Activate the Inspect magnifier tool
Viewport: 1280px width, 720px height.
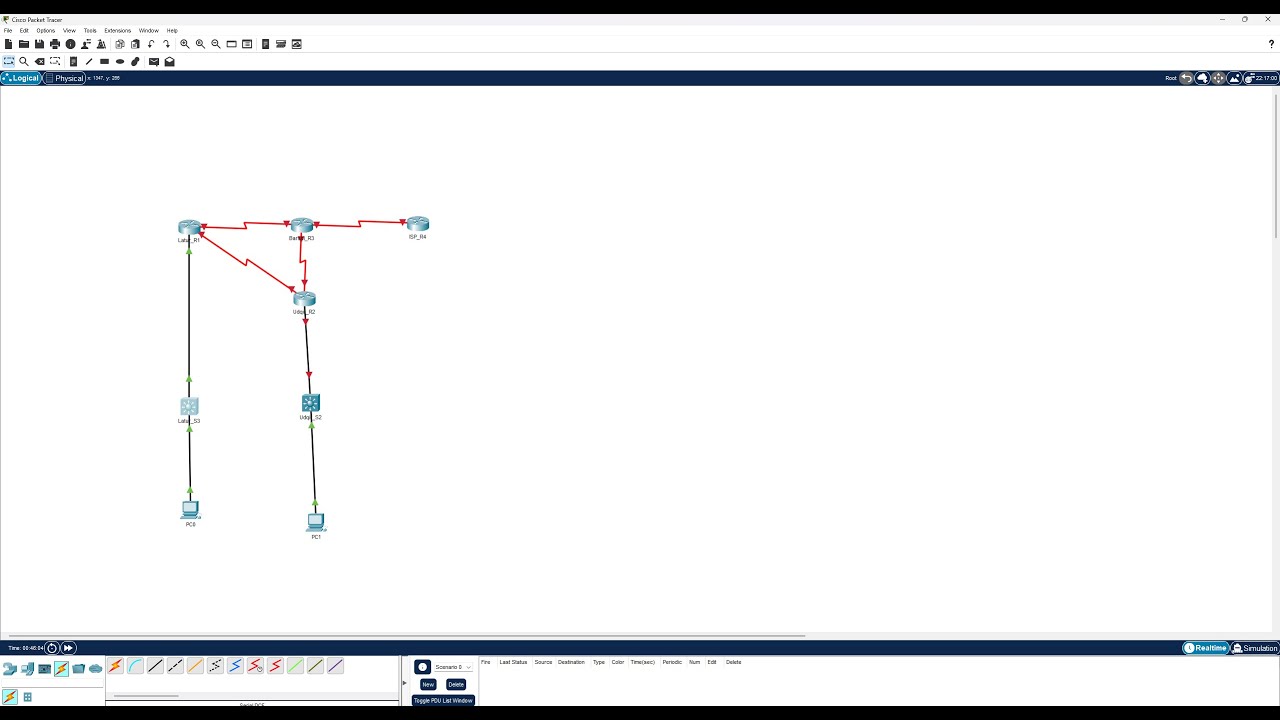24,61
